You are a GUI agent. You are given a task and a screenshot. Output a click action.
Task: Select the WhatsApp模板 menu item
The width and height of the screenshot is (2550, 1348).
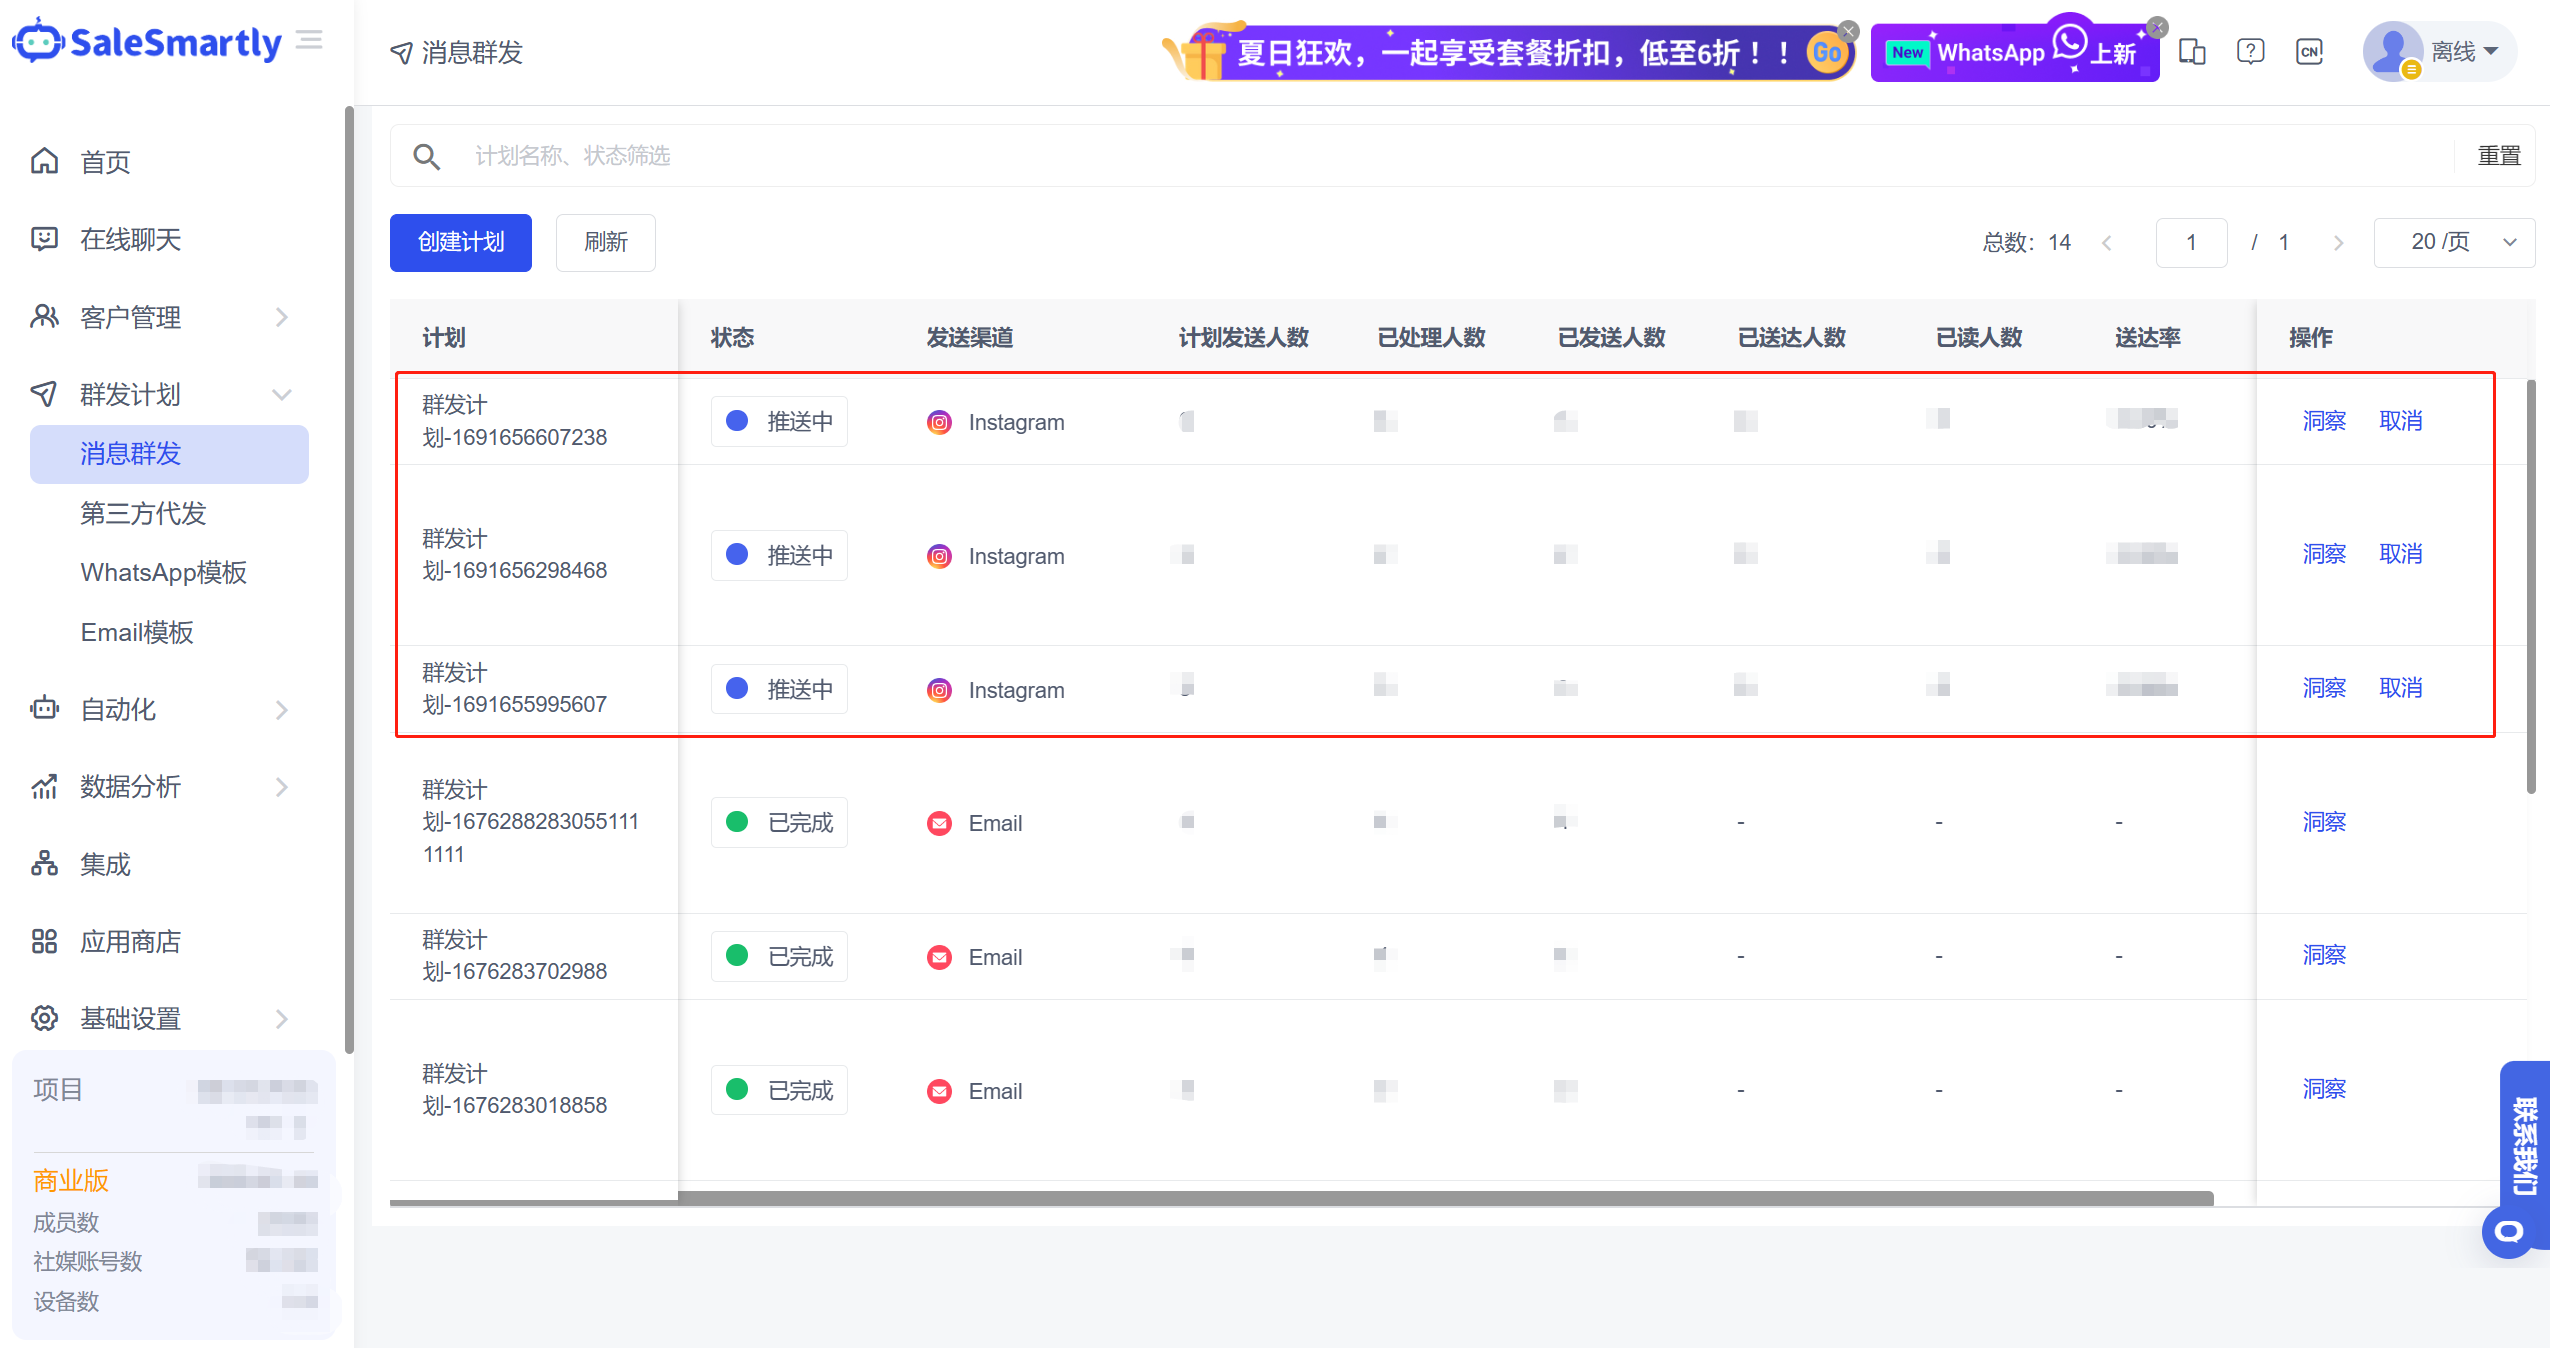click(x=163, y=573)
